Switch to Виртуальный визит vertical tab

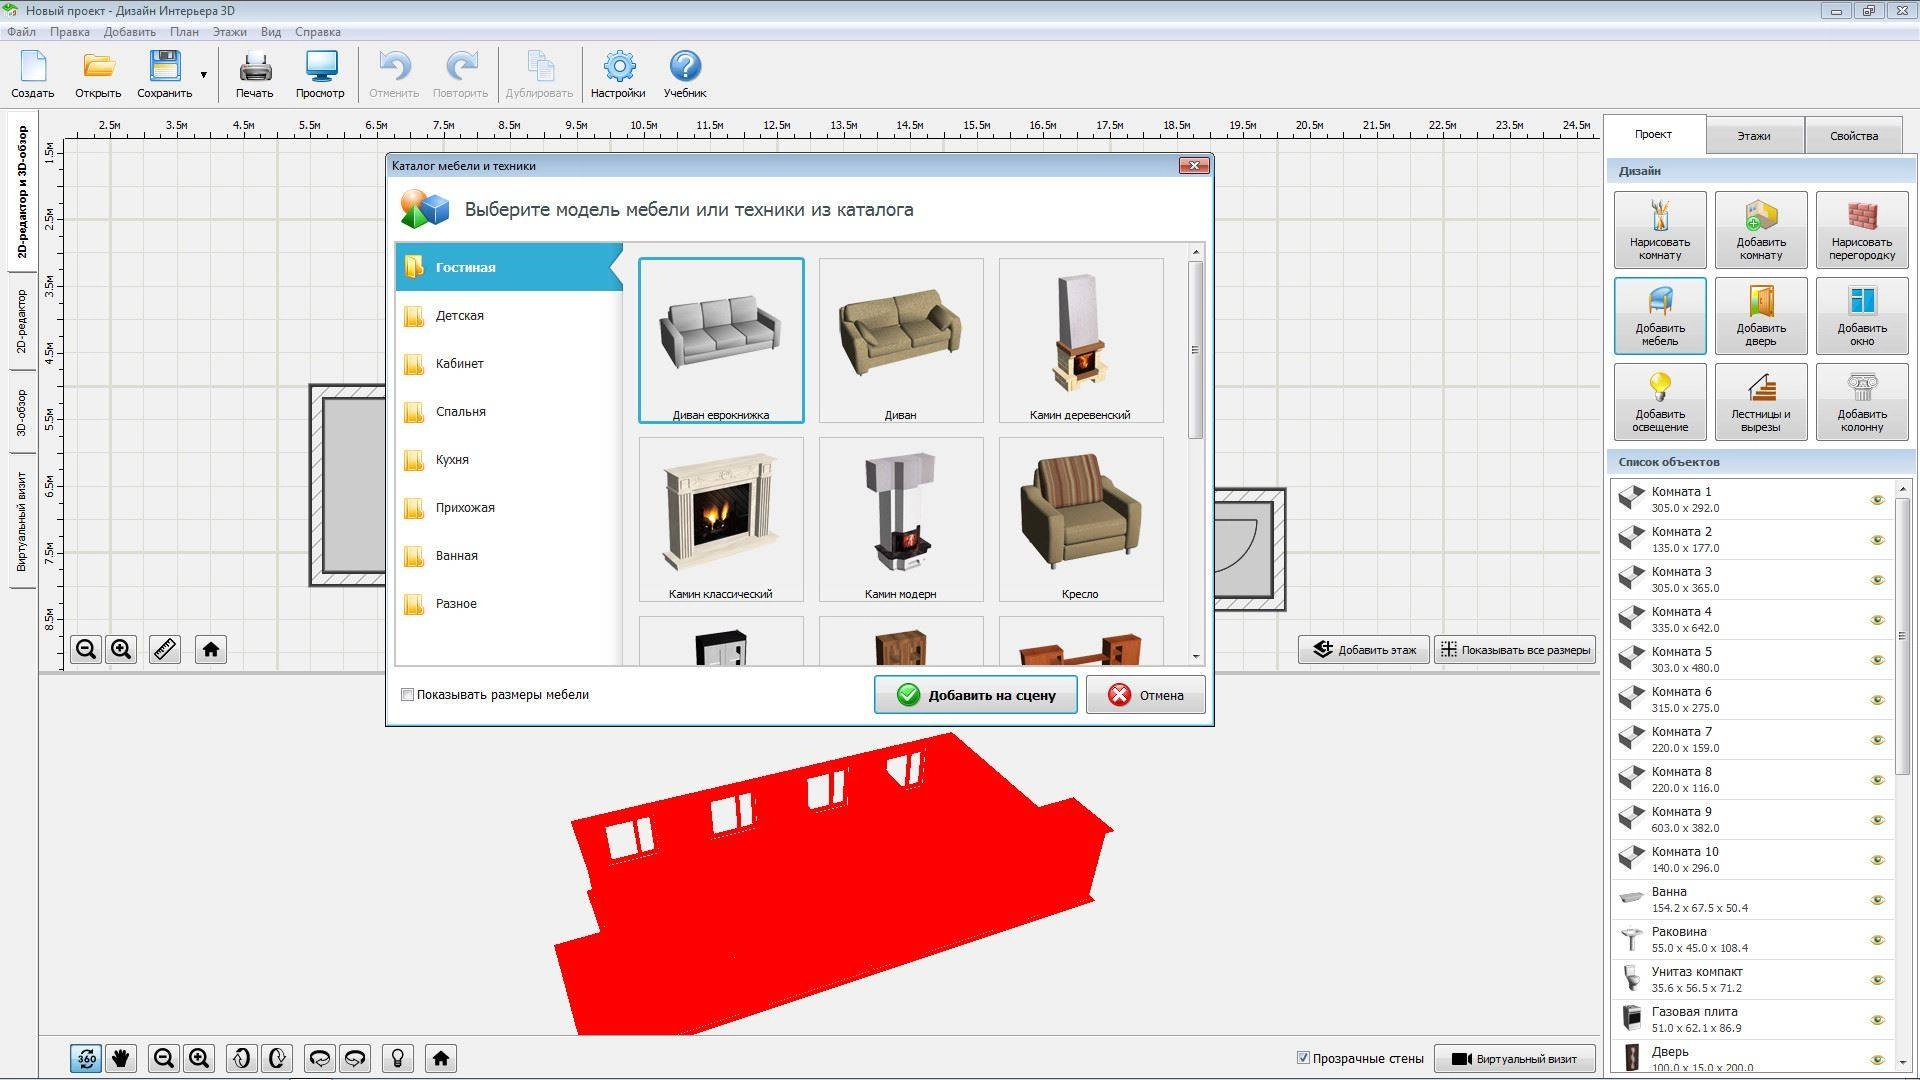pos(22,521)
